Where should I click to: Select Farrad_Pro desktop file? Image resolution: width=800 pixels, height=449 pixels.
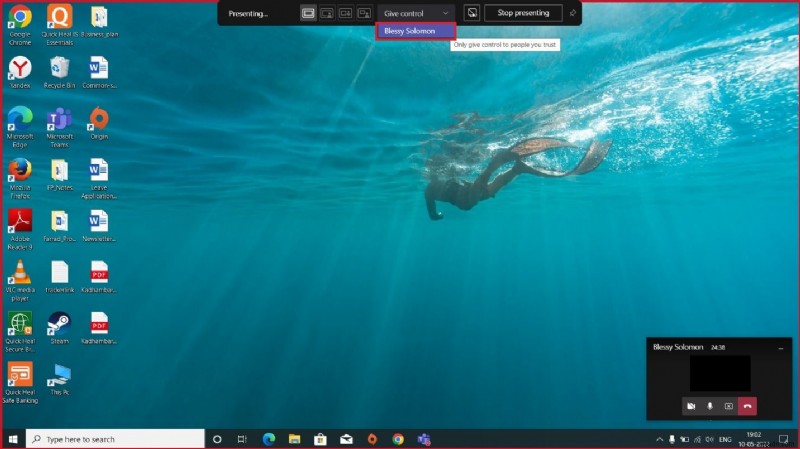60,226
